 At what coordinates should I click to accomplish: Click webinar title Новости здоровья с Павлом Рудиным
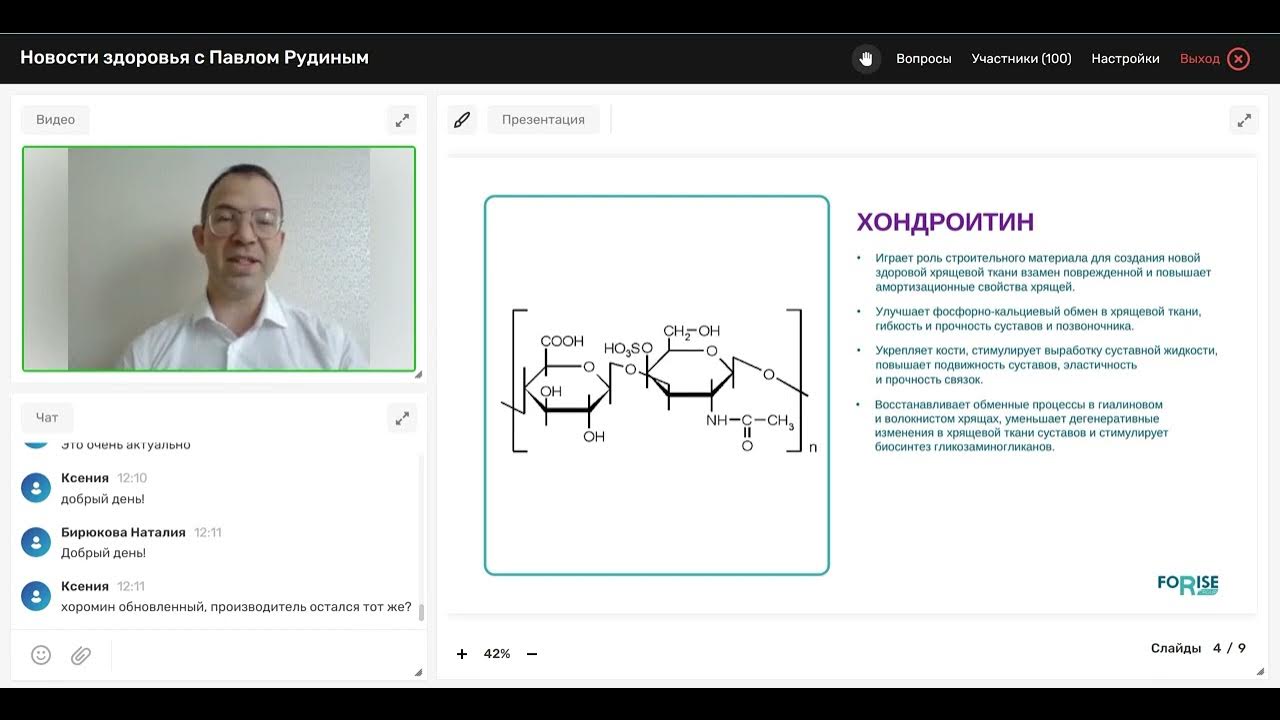pyautogui.click(x=195, y=58)
